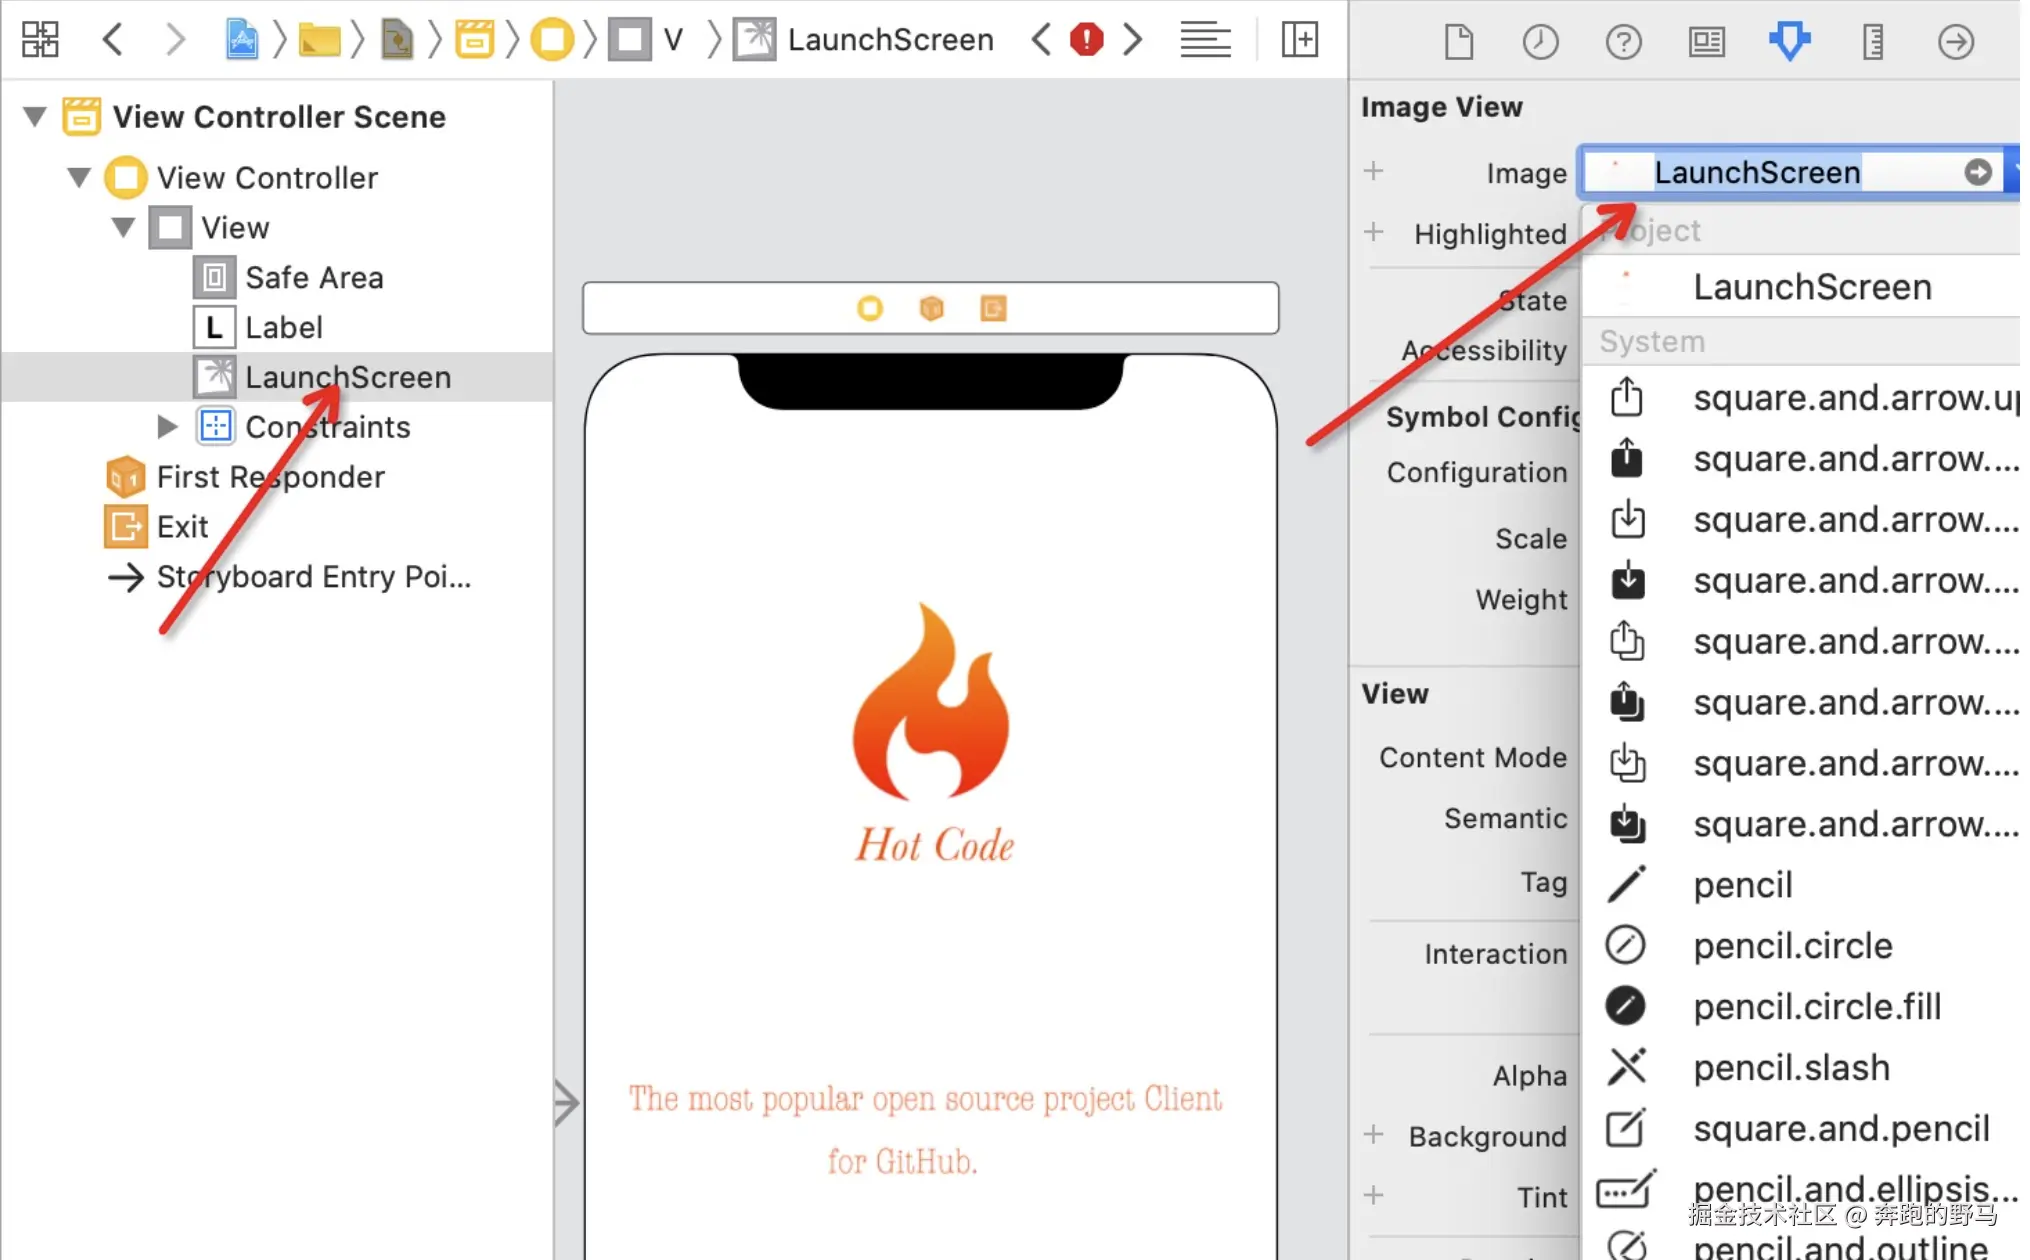Click the go-to arrow in Image field
This screenshot has height=1260, width=2030.
pos(1977,173)
